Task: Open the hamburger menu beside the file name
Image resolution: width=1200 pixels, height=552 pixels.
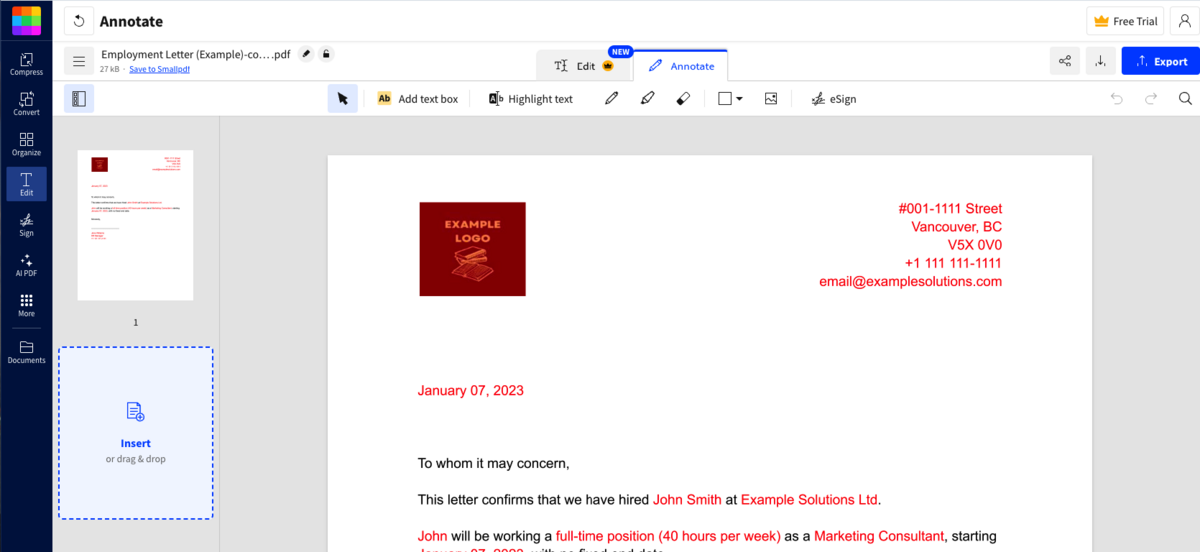Action: coord(79,61)
